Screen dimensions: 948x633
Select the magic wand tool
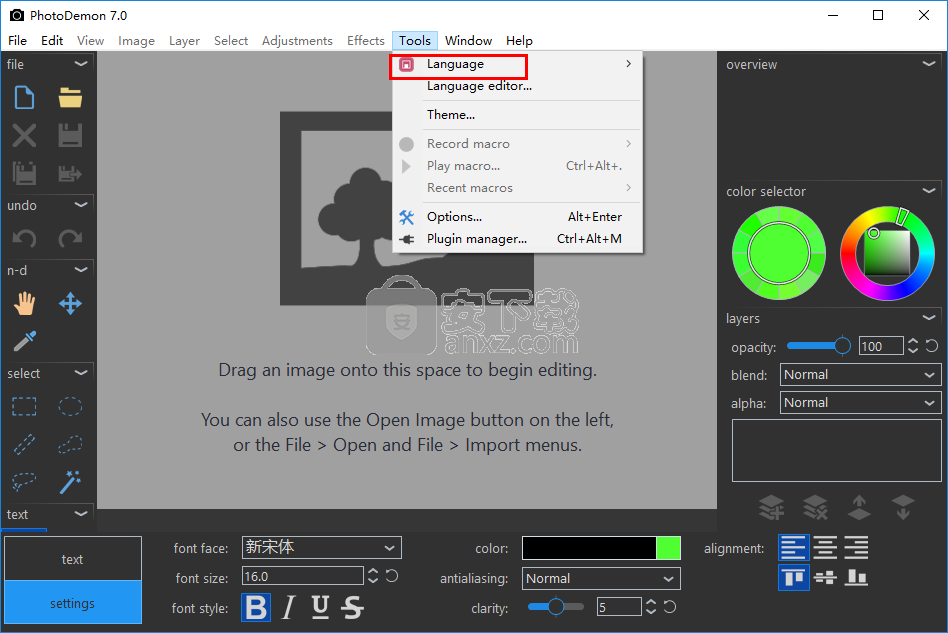click(x=70, y=482)
